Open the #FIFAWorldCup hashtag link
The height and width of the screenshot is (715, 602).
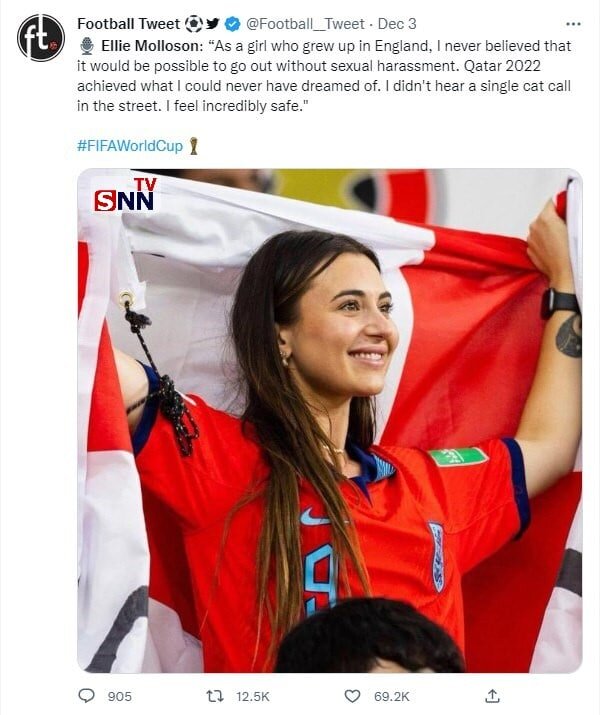click(x=130, y=146)
